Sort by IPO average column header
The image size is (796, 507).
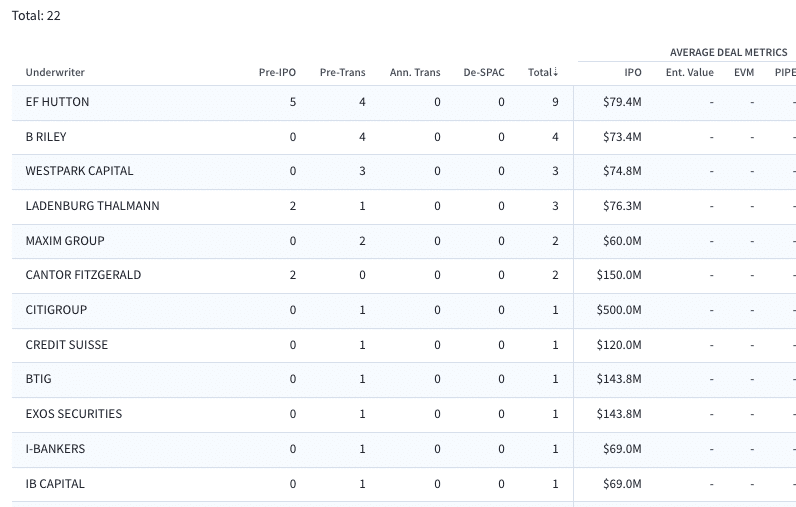[633, 72]
